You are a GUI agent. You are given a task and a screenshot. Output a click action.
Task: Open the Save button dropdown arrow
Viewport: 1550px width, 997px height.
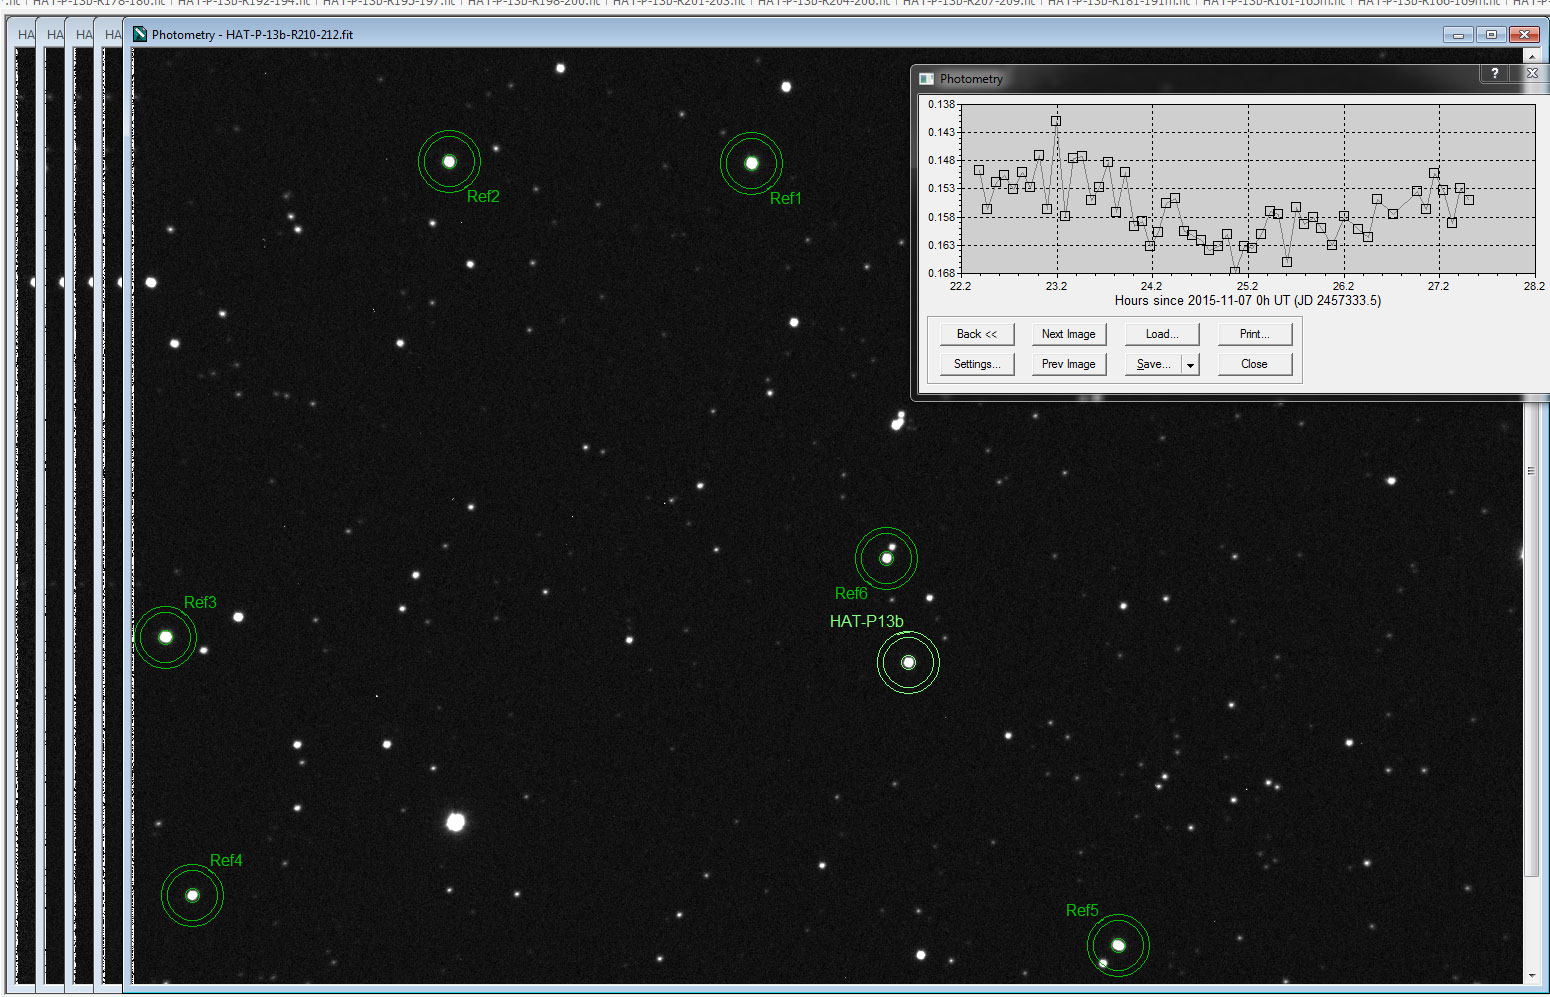pyautogui.click(x=1190, y=365)
